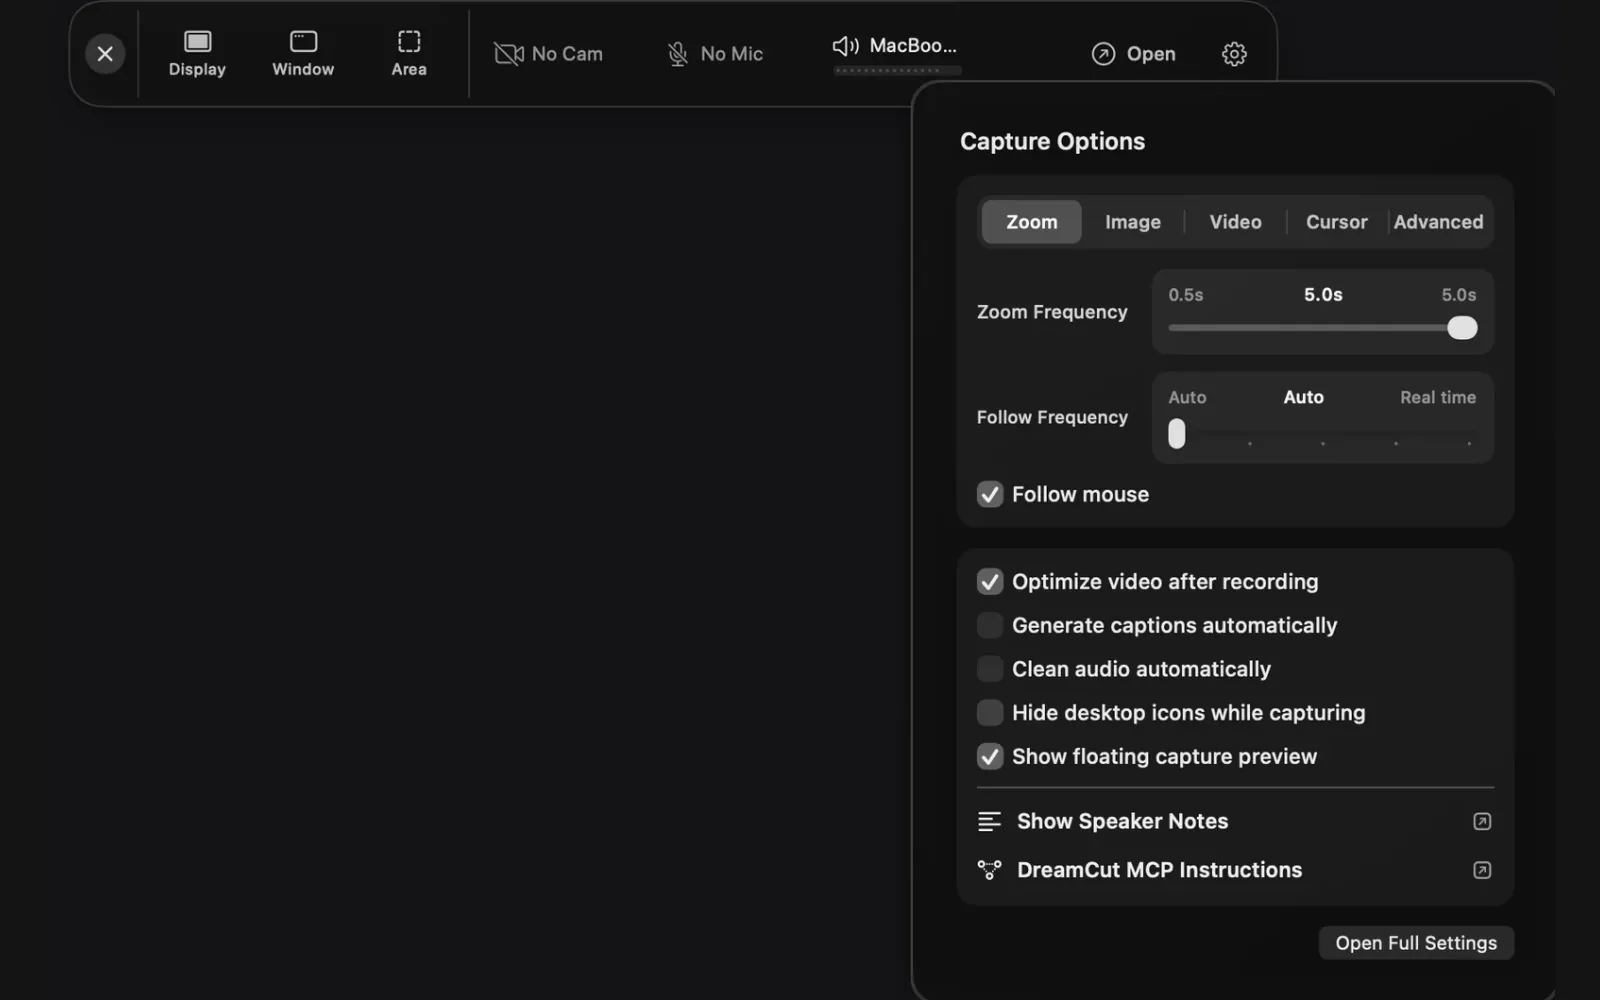Click the settings gear icon
The image size is (1600, 1000).
(x=1234, y=54)
